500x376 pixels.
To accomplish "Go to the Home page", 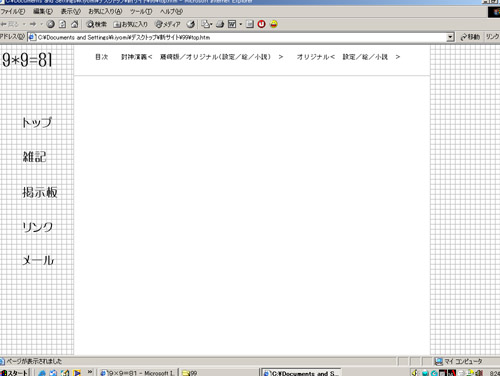I will click(75, 24).
